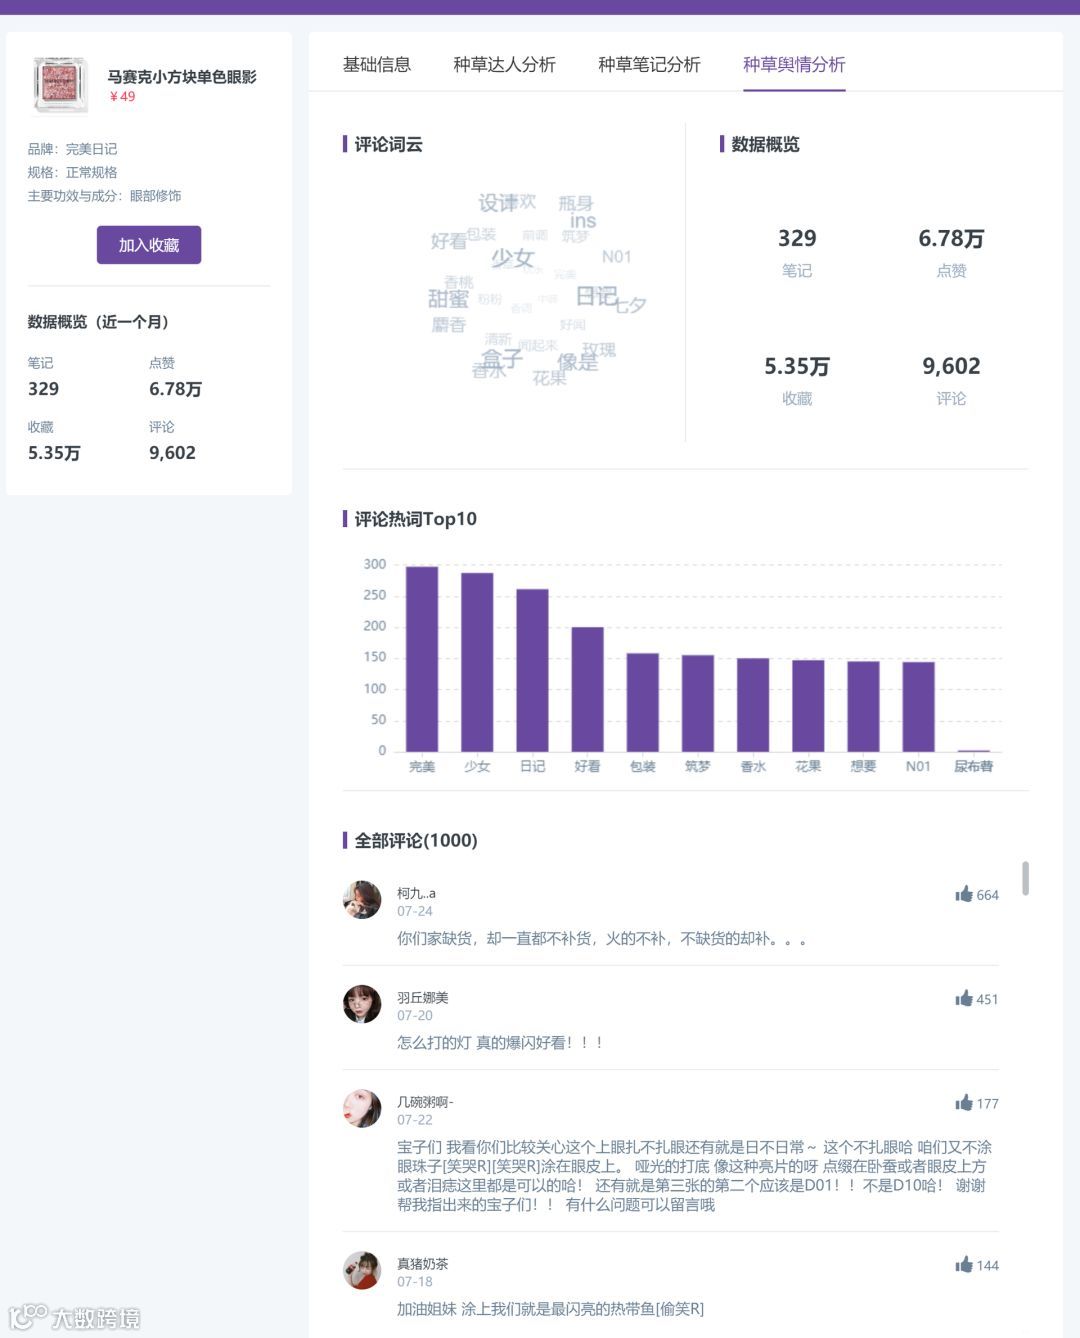The height and width of the screenshot is (1338, 1080).
Task: Click the 主要功效与成分: 眼部修饰 text
Action: click(x=105, y=196)
